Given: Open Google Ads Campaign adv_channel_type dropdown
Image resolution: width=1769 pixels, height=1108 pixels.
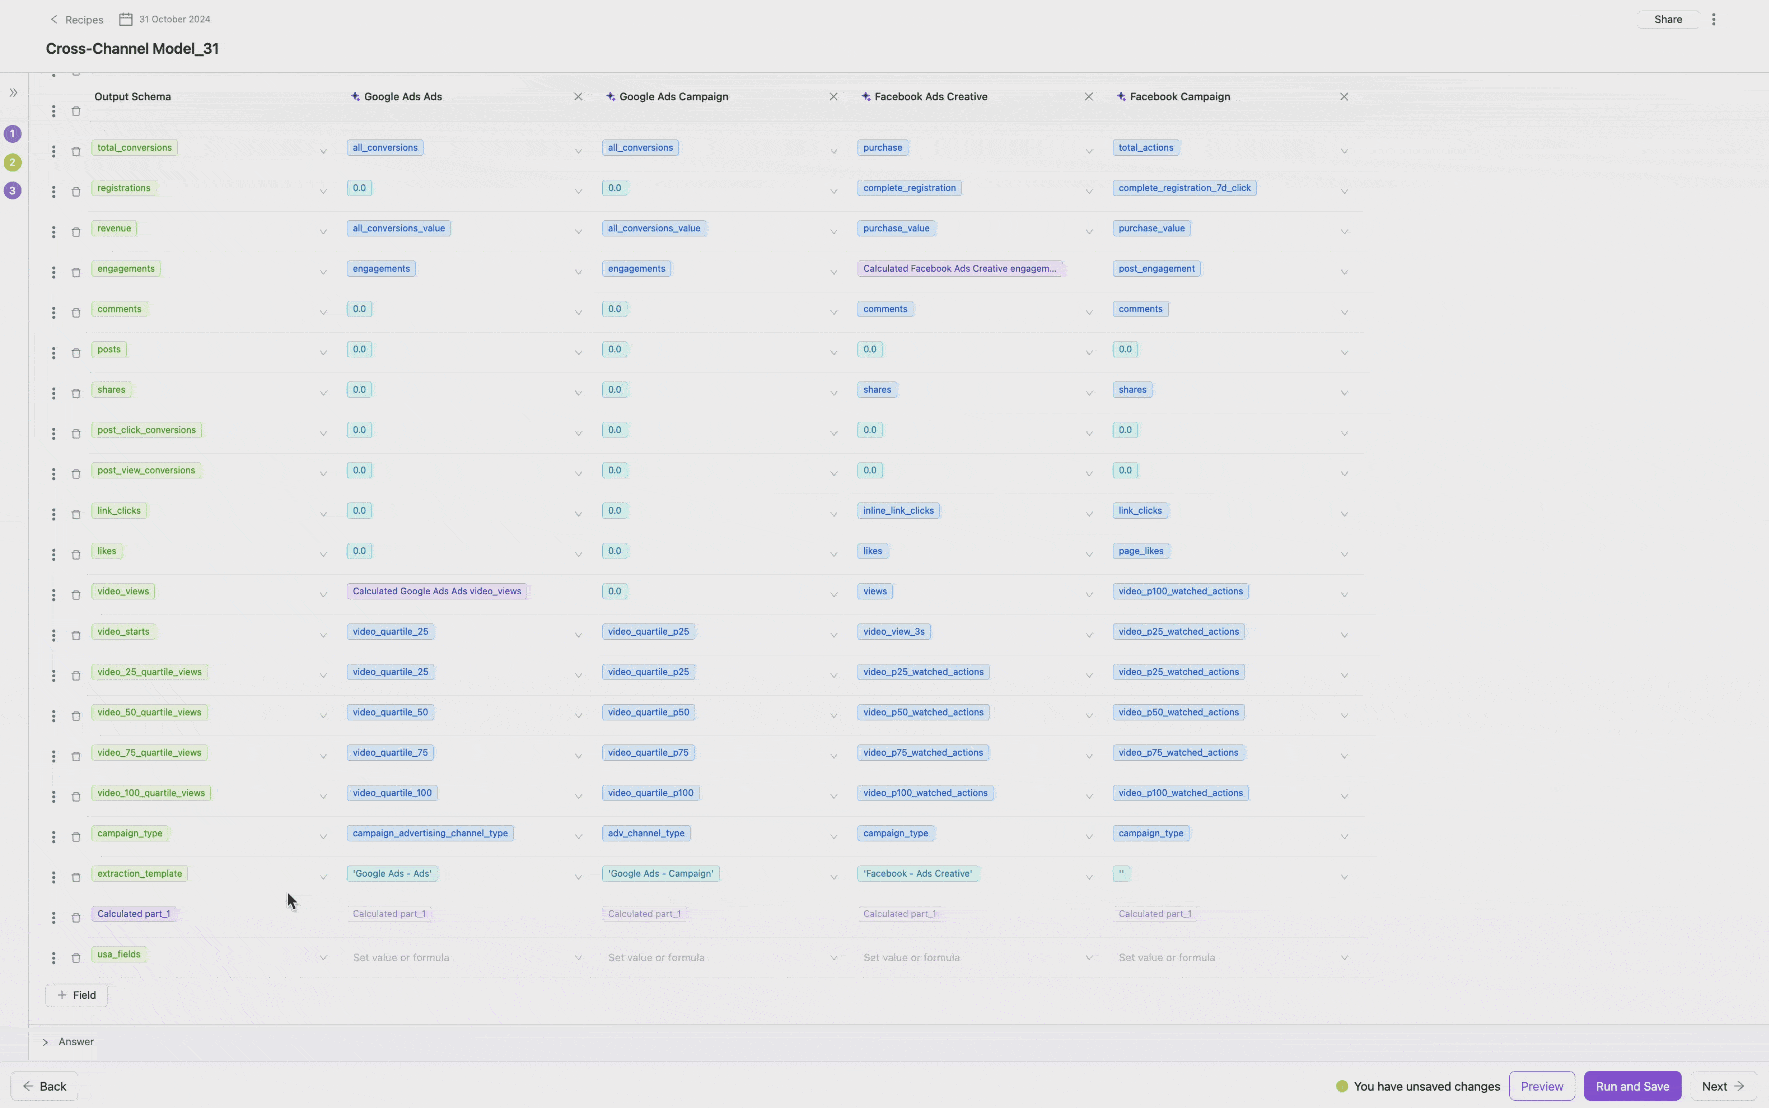Looking at the screenshot, I should [x=833, y=837].
